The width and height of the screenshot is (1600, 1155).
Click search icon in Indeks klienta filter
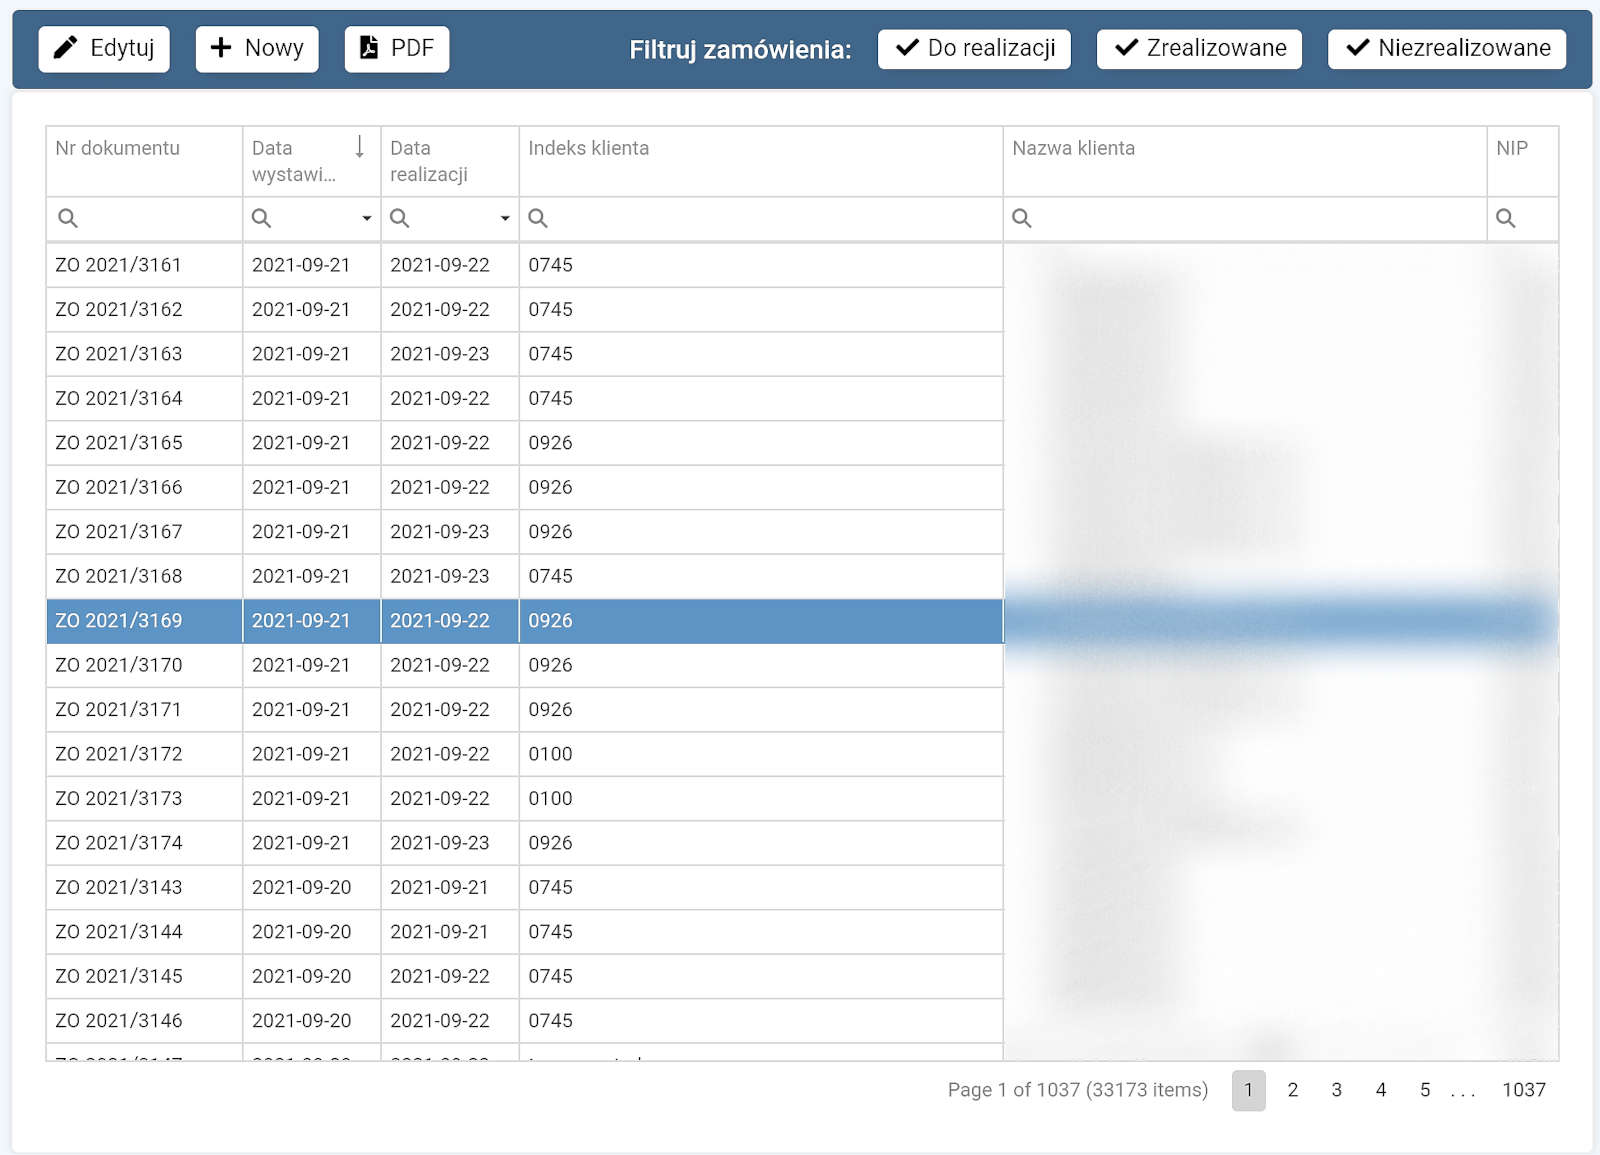point(538,218)
